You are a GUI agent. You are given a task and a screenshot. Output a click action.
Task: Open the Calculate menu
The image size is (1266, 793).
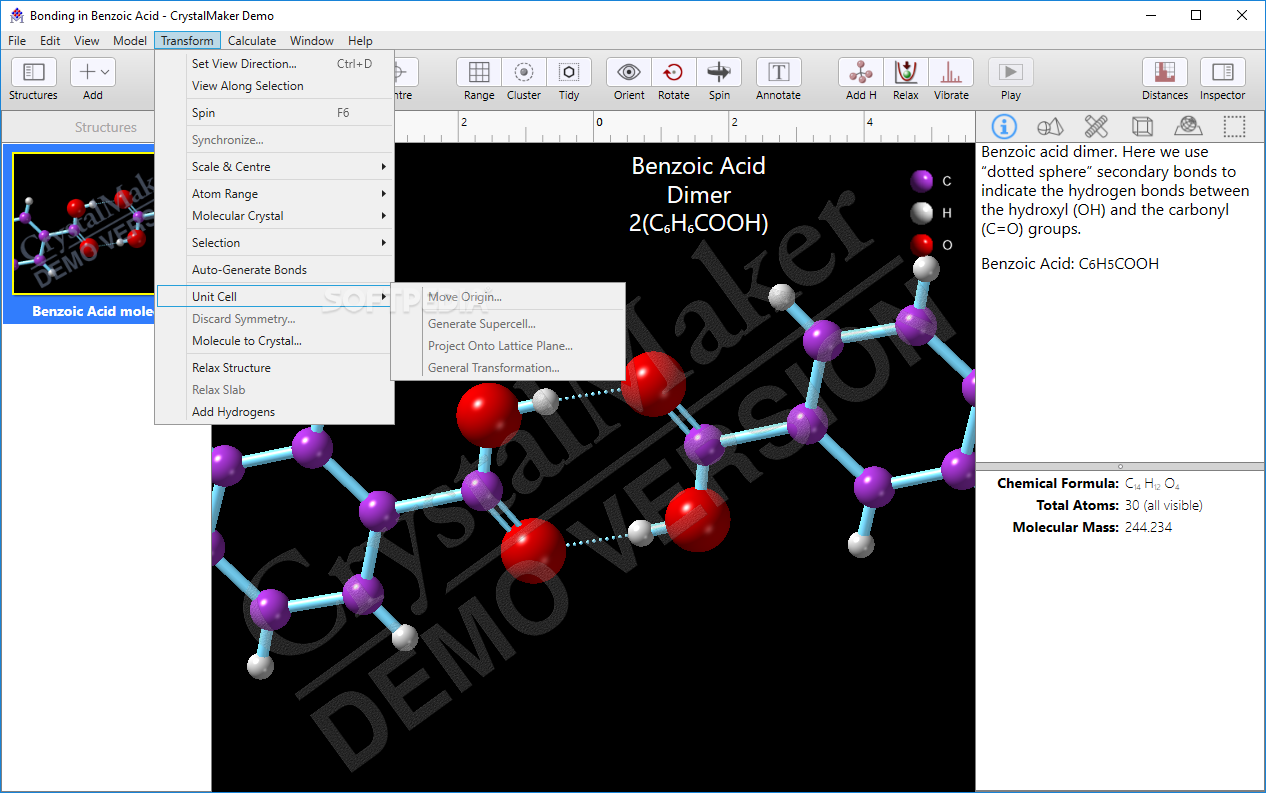point(252,41)
